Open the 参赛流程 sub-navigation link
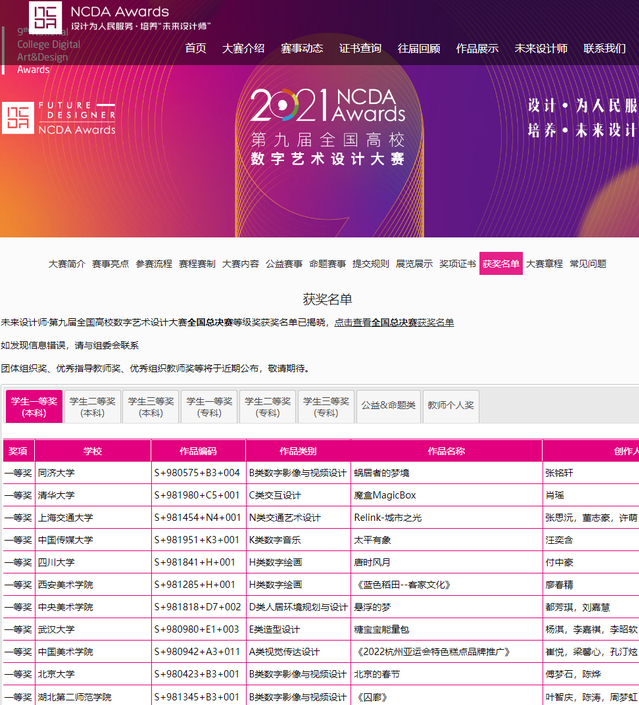The width and height of the screenshot is (639, 705). (154, 264)
